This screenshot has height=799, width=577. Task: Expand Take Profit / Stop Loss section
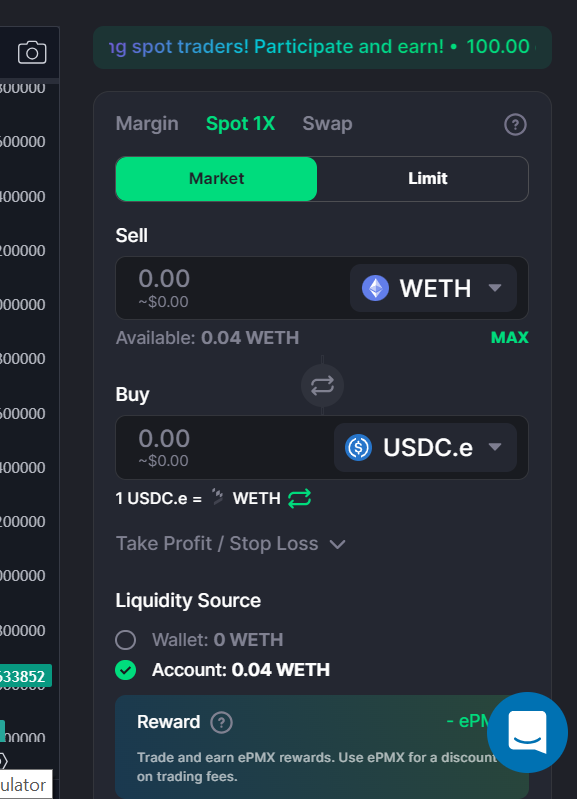click(230, 544)
